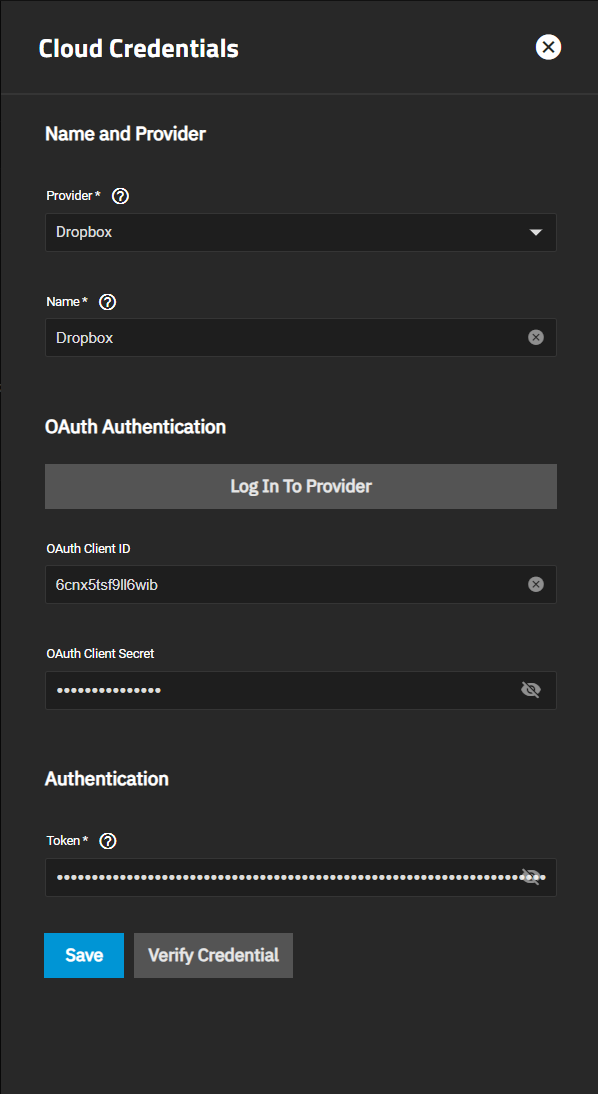Show help for the Name field
This screenshot has width=598, height=1094.
[x=107, y=302]
